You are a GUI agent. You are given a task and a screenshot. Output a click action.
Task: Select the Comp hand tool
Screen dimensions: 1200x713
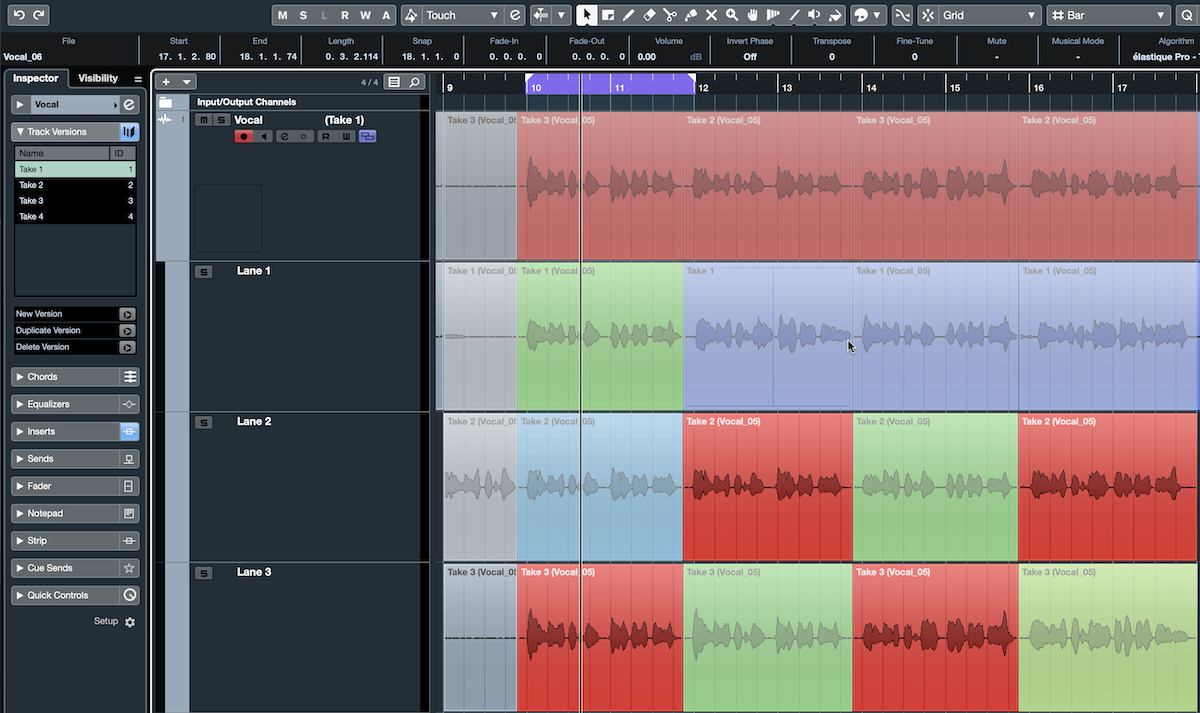(752, 15)
